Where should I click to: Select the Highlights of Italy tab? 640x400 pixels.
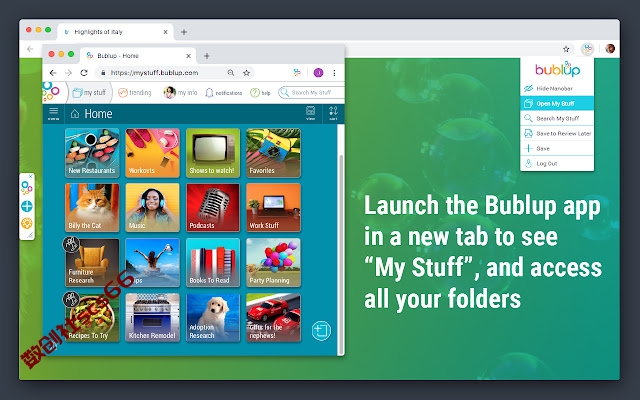pyautogui.click(x=115, y=32)
